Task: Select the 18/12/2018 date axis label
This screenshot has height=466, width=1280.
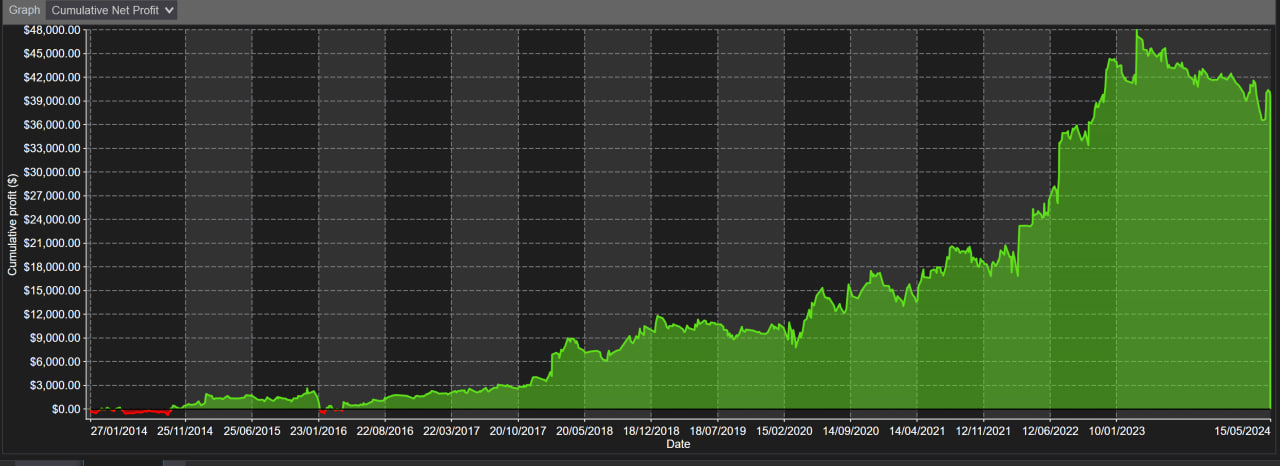Action: coord(651,431)
